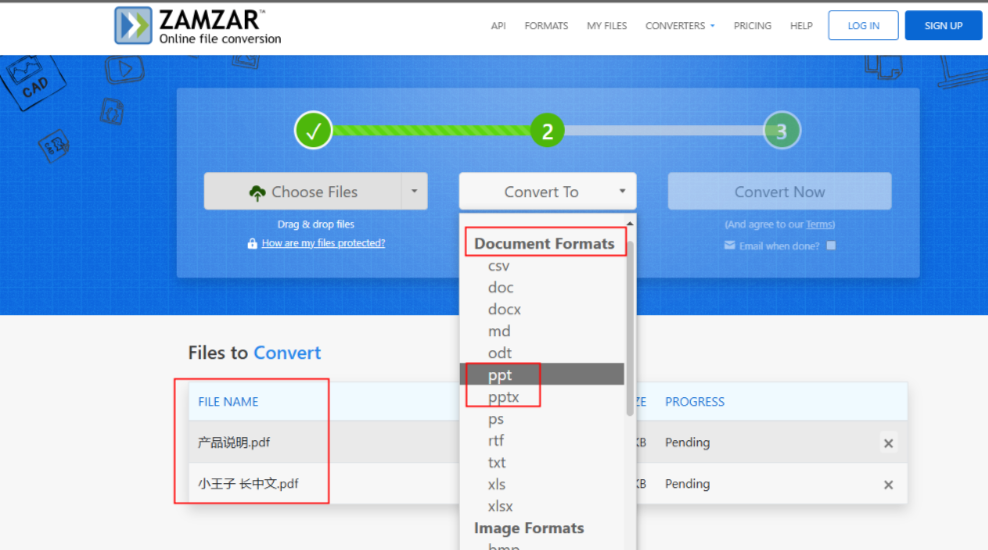This screenshot has width=988, height=550.
Task: Click Pending status of 小王子 长中文.pdf
Action: (x=687, y=484)
